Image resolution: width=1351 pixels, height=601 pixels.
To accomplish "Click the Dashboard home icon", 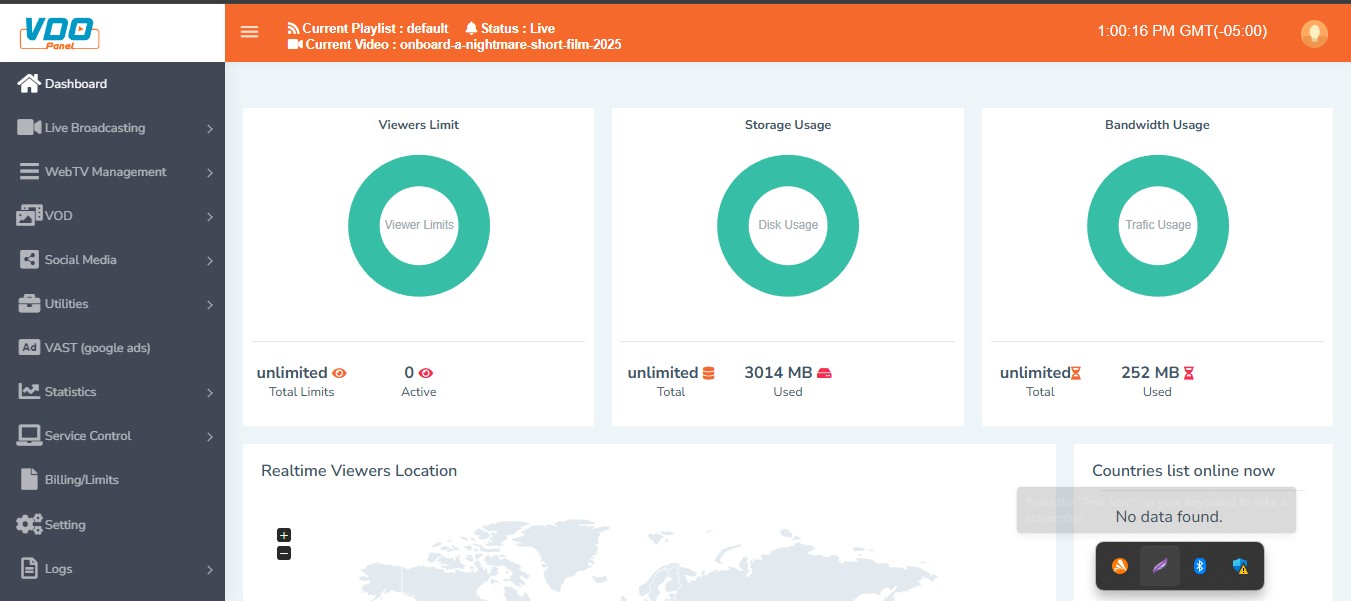I will 29,84.
